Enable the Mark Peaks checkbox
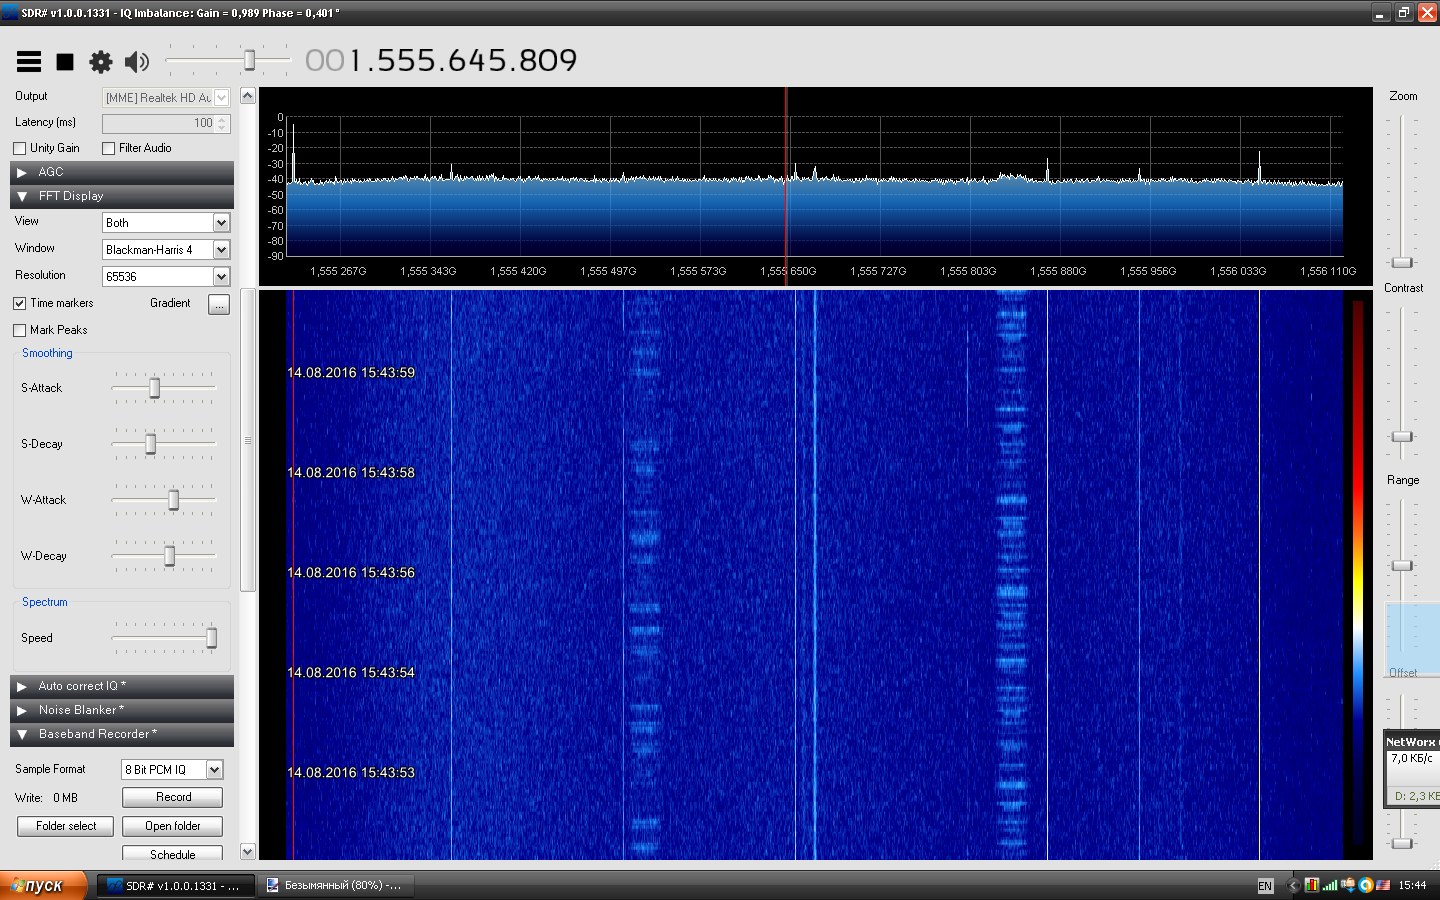The image size is (1440, 900). pyautogui.click(x=19, y=330)
